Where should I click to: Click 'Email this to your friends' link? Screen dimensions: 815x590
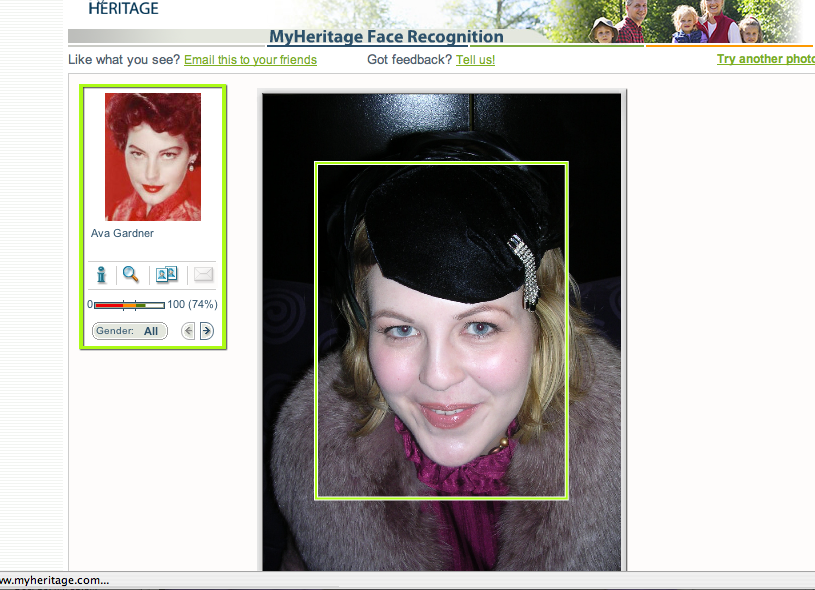tap(250, 60)
